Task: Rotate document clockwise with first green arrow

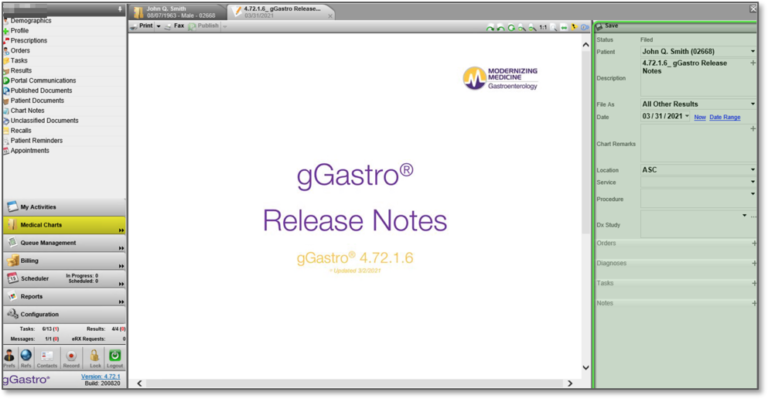Action: pyautogui.click(x=490, y=28)
